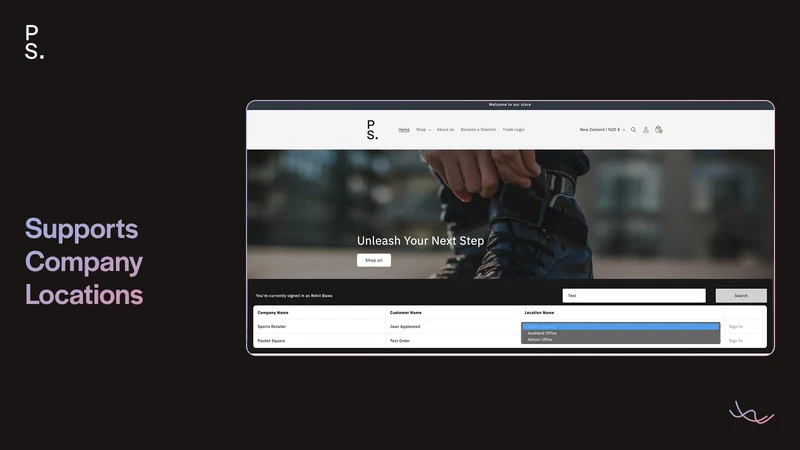Click the PS. store logo in header

372,130
